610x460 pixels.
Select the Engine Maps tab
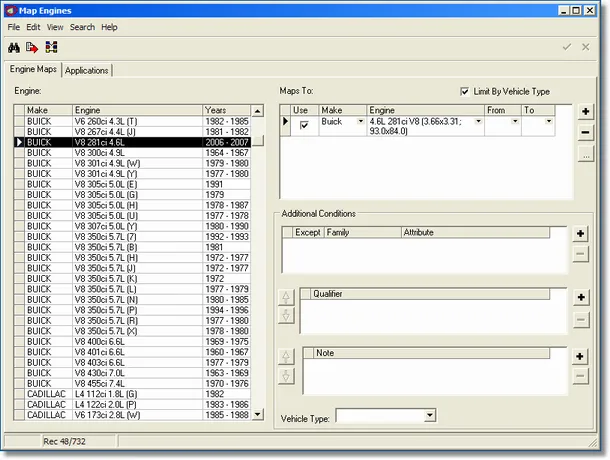pyautogui.click(x=33, y=69)
